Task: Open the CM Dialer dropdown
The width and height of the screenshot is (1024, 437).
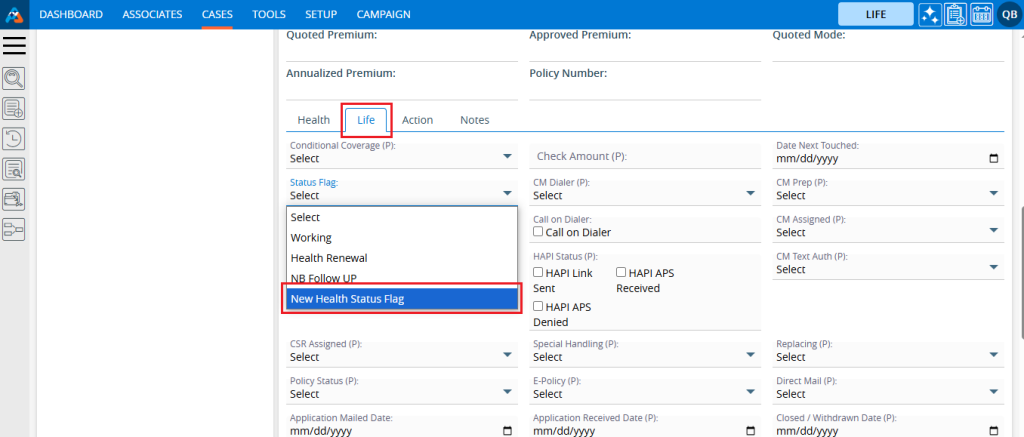Action: pyautogui.click(x=644, y=195)
